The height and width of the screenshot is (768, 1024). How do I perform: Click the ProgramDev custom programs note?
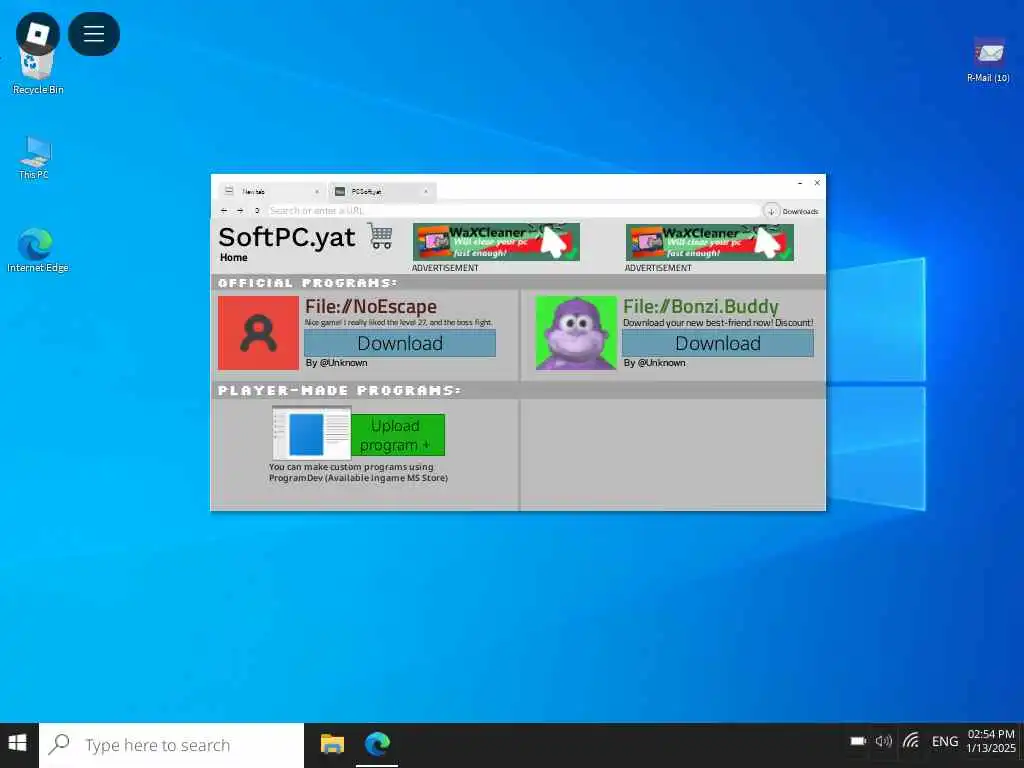click(359, 472)
